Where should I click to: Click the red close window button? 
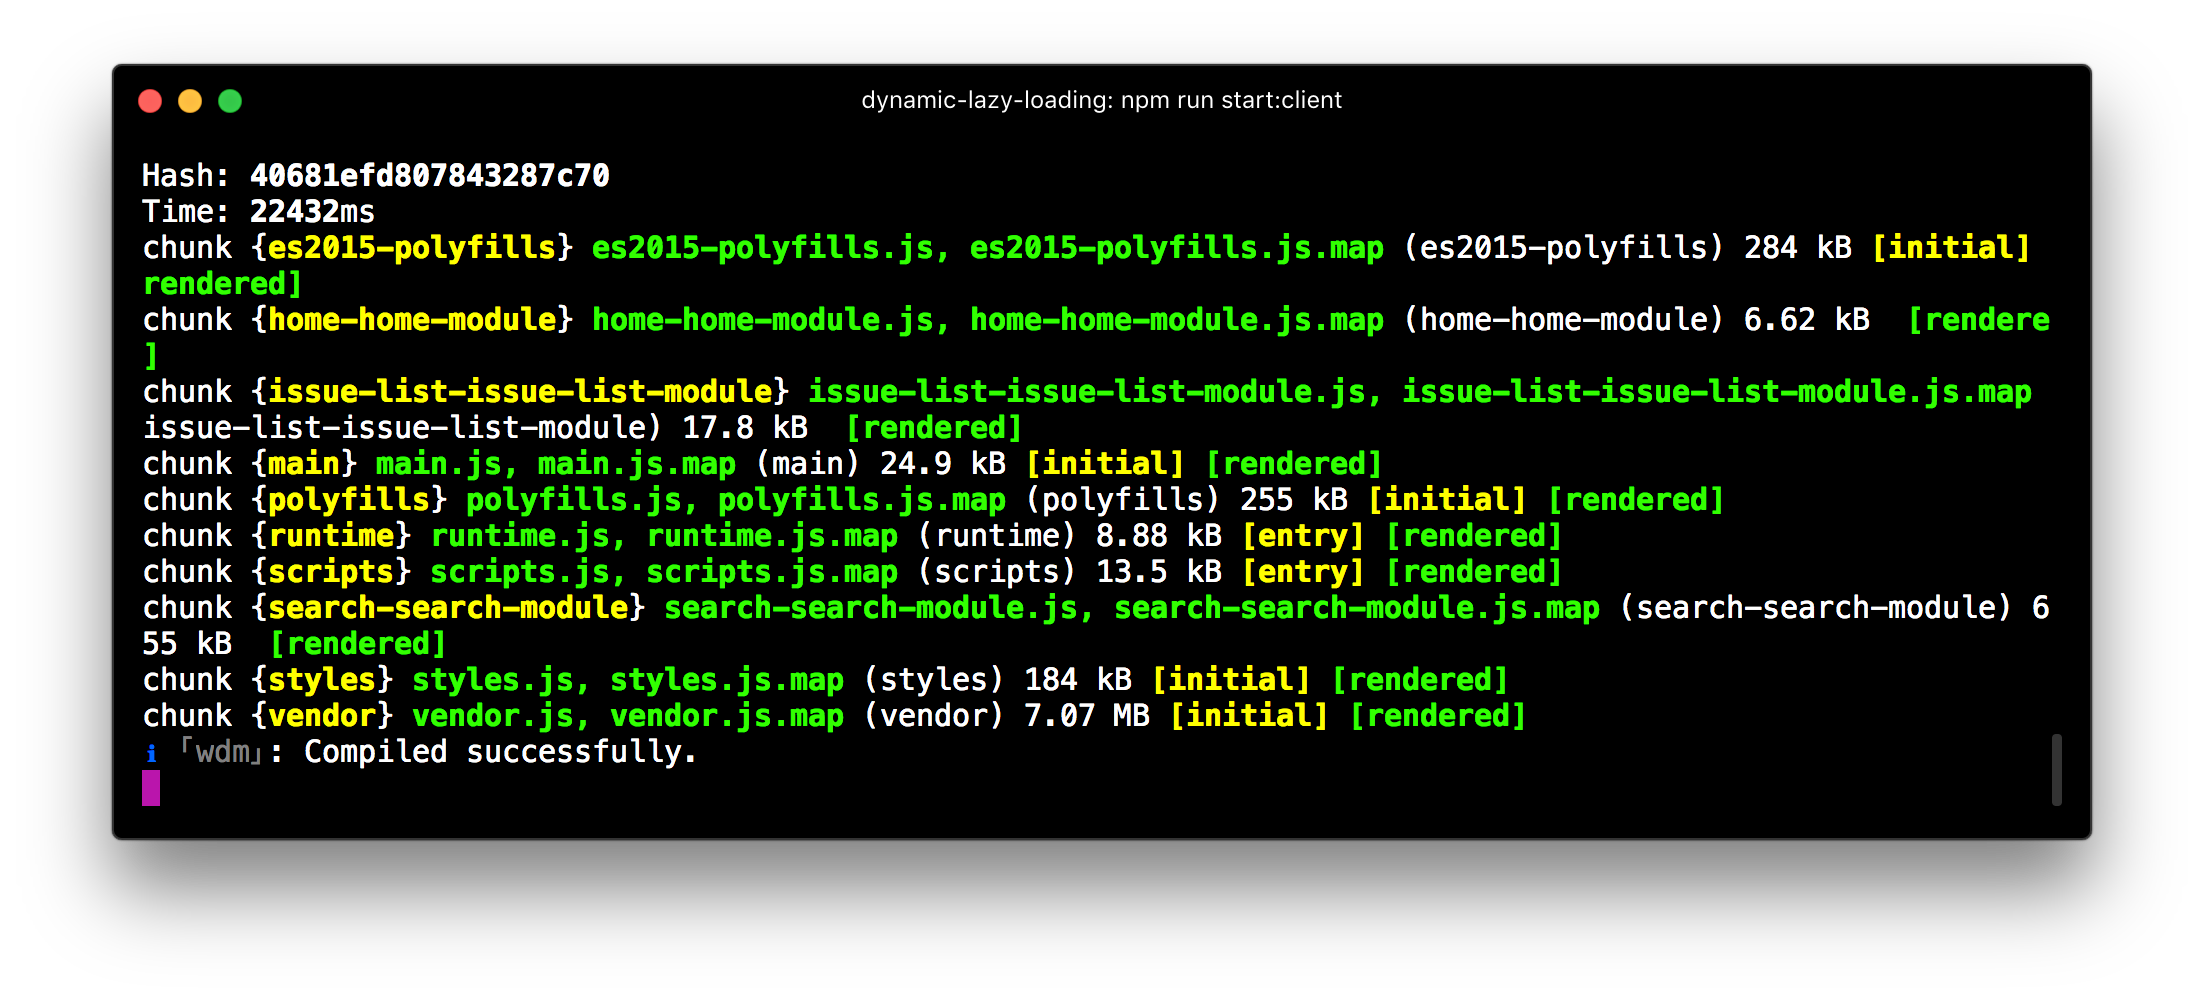coord(150,101)
